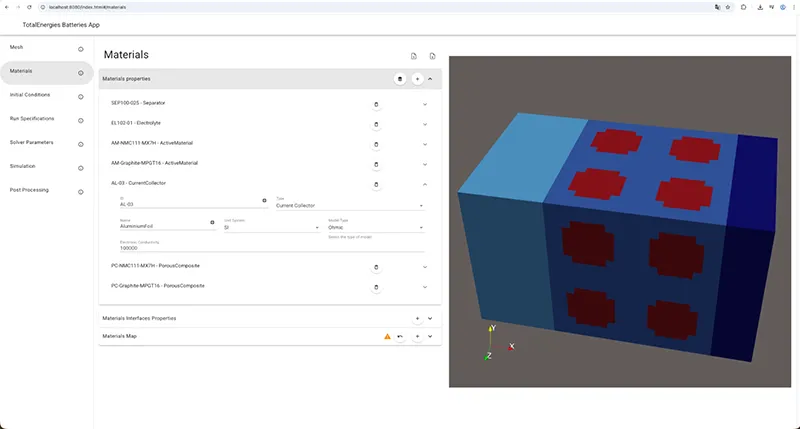Delete the SEP100-025 Separator material

376,105
